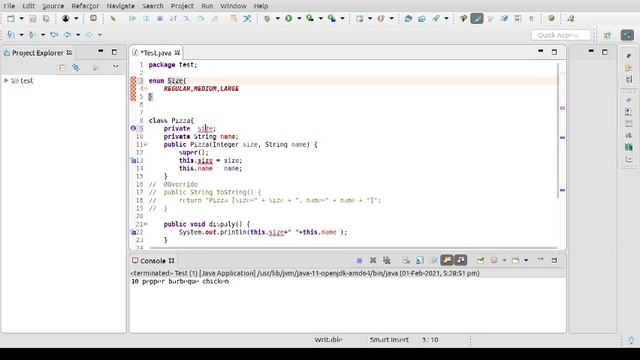Open dropdown beside Coverage icon
The image size is (640, 360).
pos(320,18)
